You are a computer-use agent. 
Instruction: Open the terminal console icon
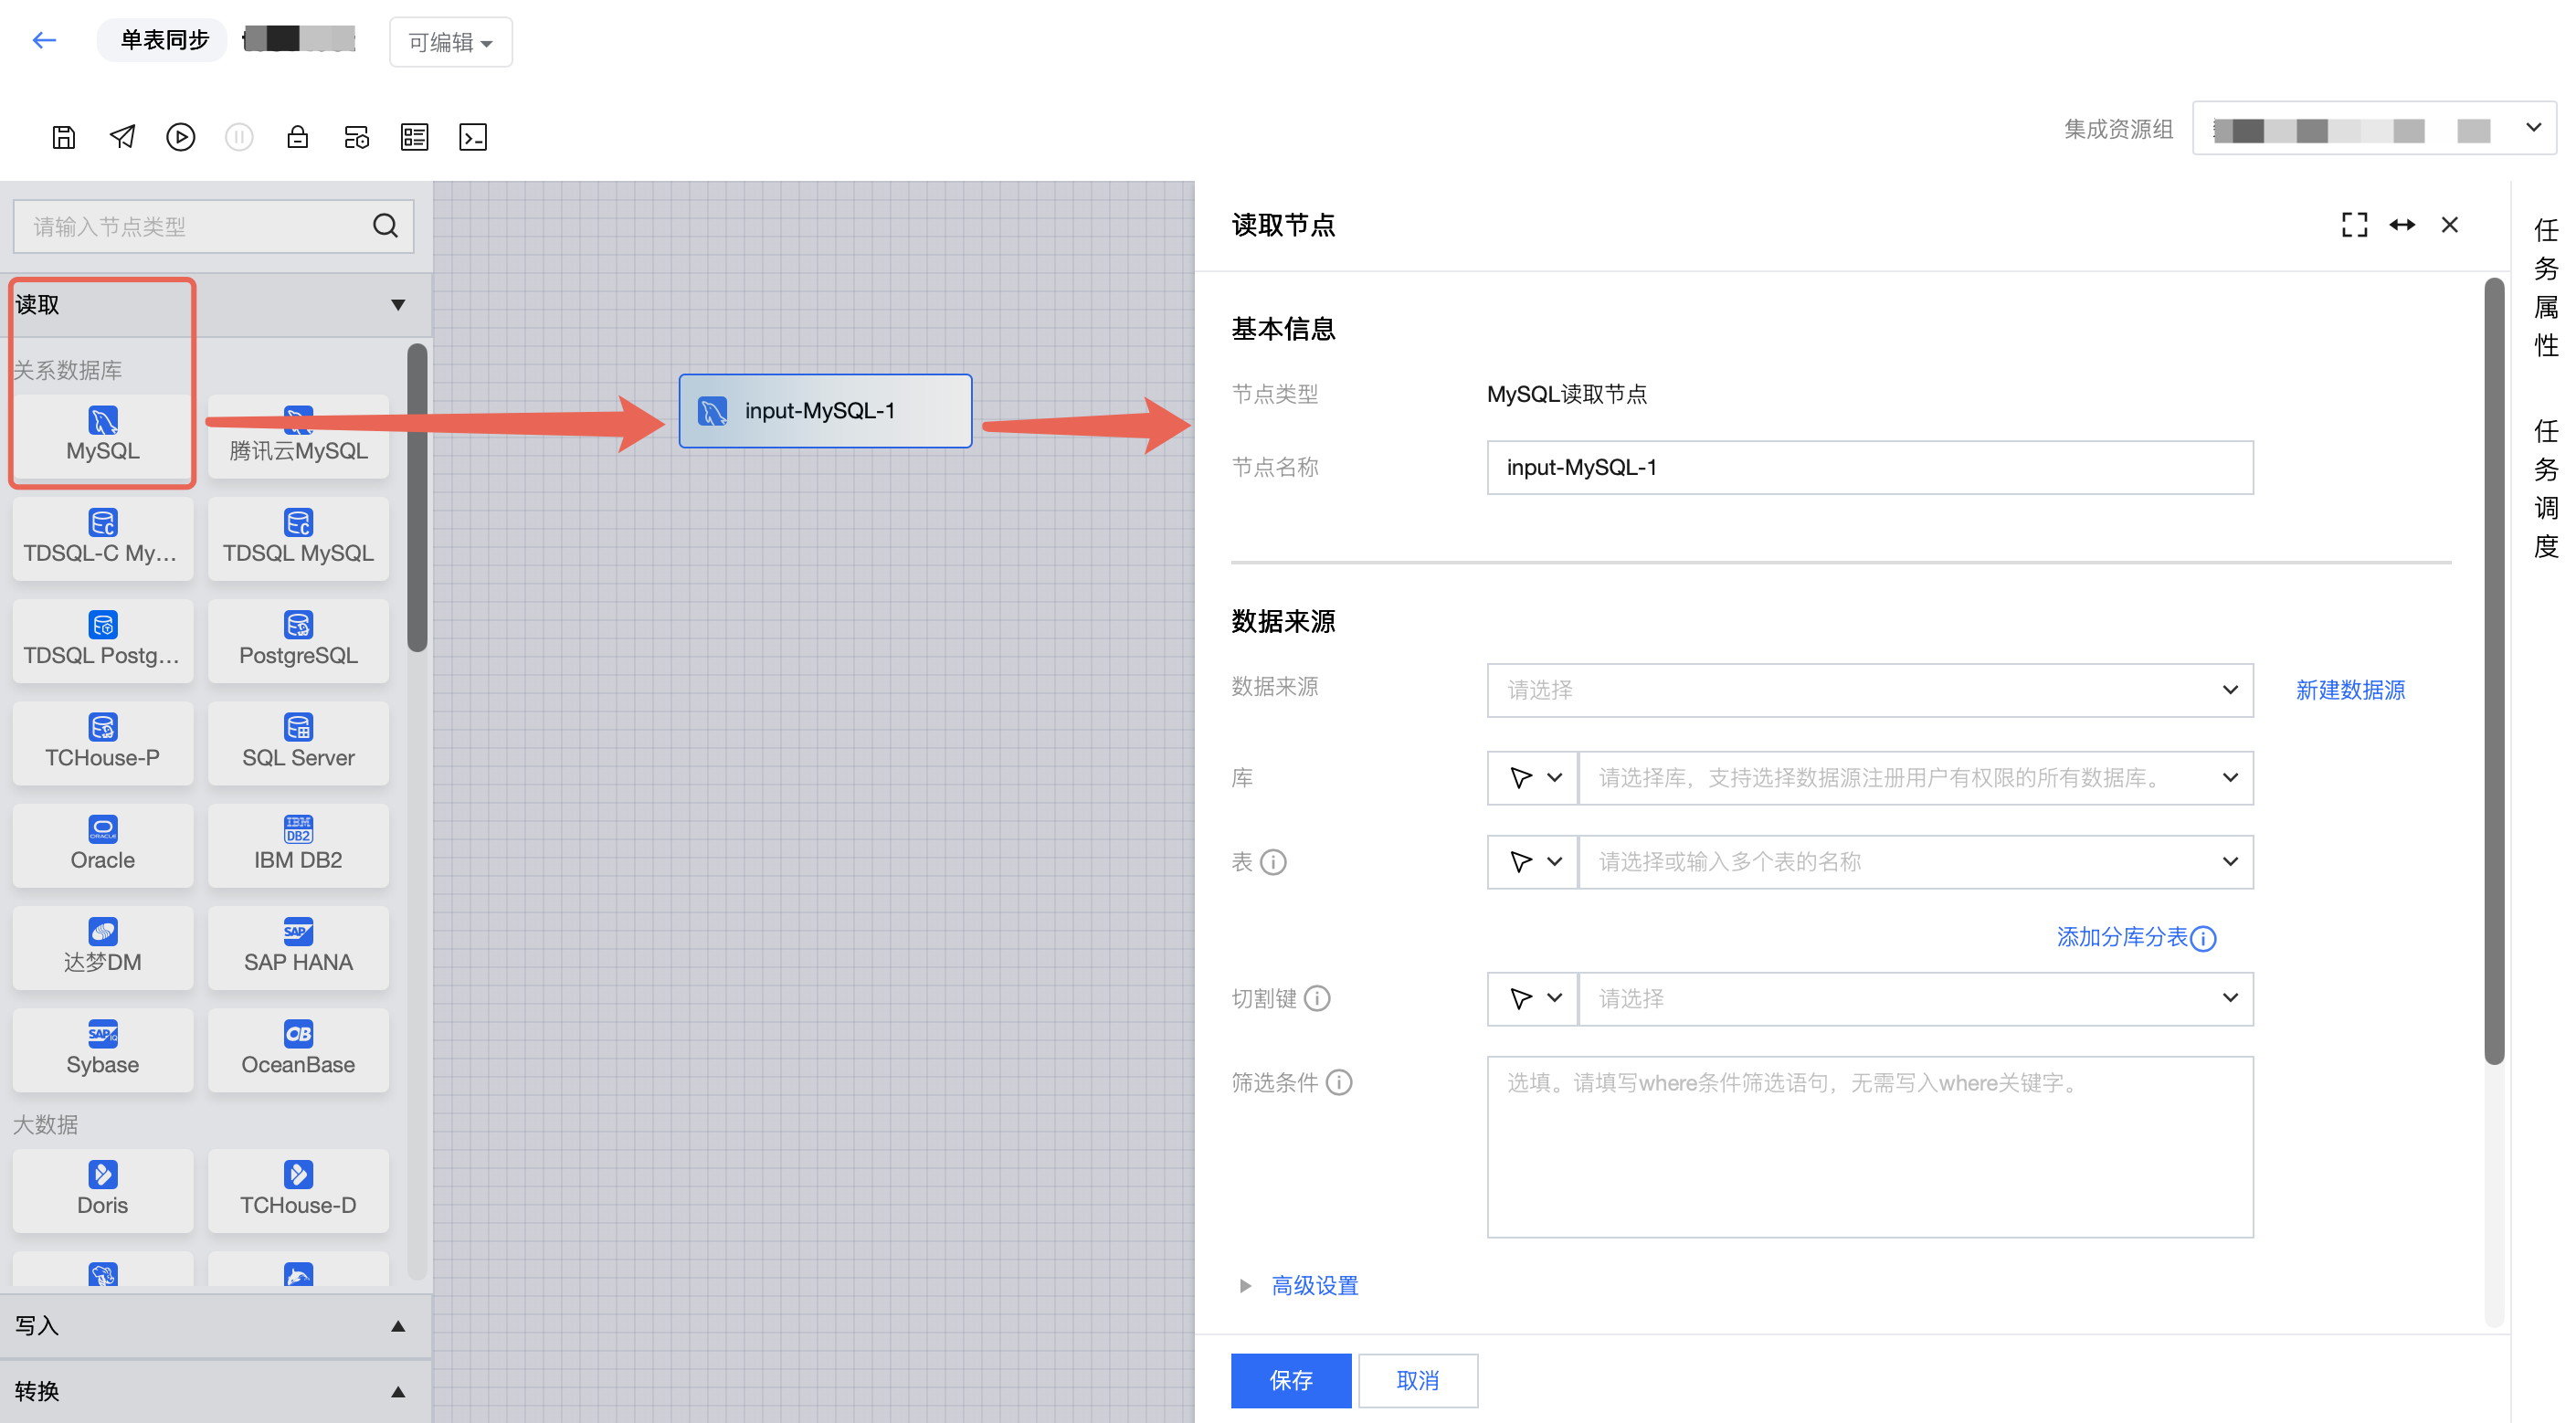click(x=472, y=137)
